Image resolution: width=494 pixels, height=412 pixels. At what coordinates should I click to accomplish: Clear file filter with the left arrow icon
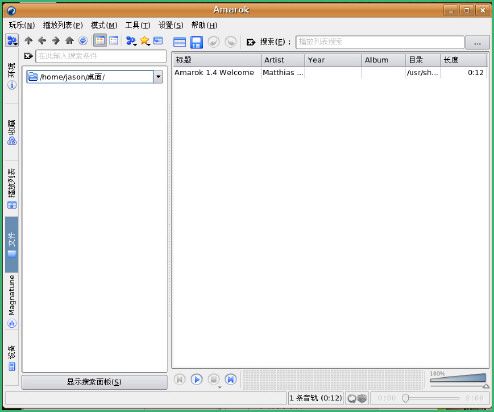29,56
